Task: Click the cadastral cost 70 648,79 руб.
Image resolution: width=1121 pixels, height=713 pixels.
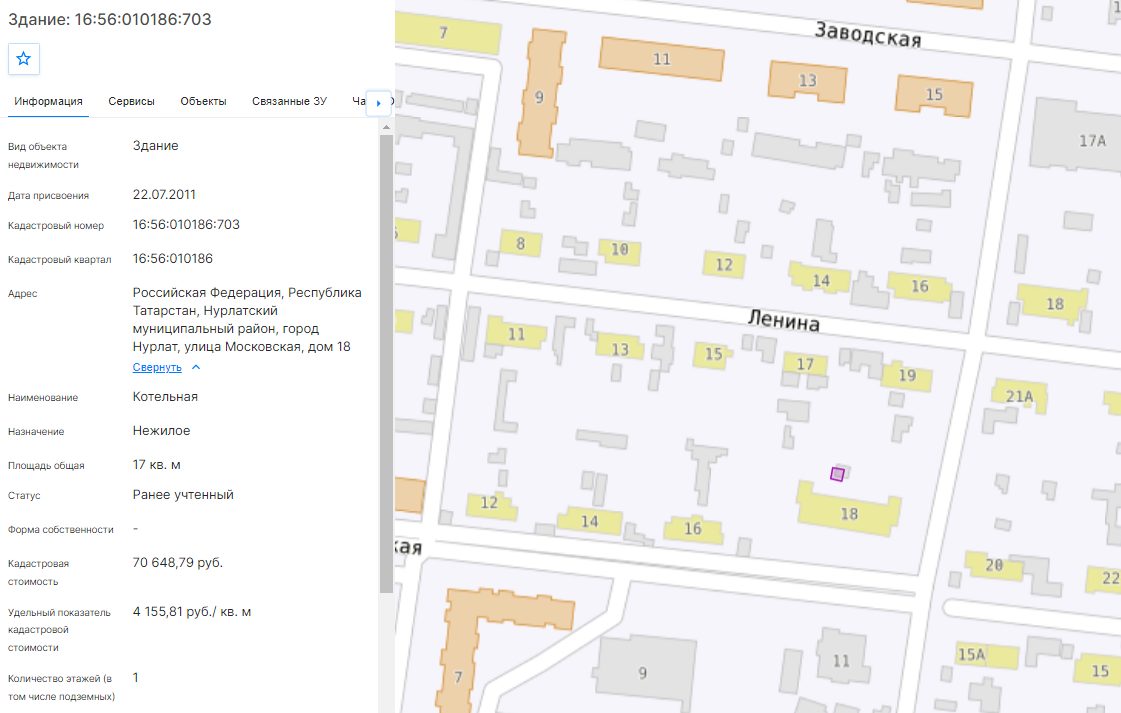Action: (x=178, y=563)
